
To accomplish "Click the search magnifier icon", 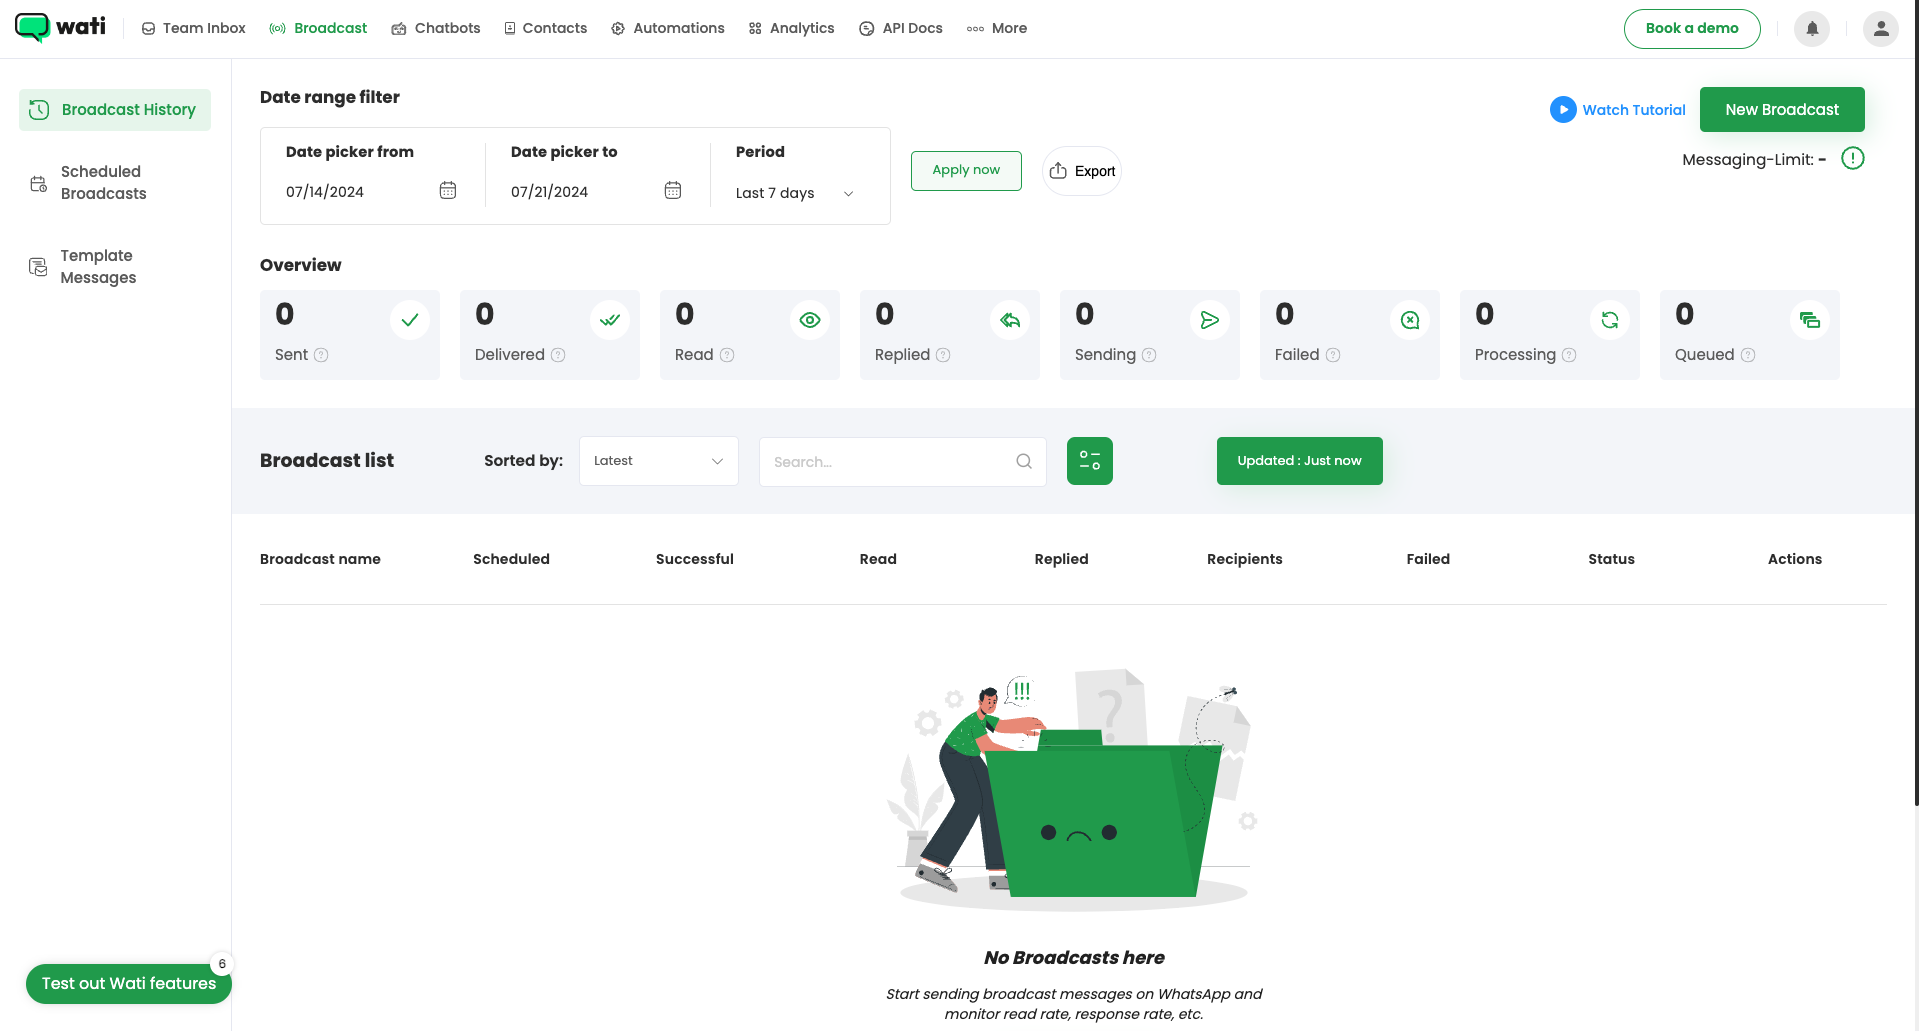I will pos(1024,461).
